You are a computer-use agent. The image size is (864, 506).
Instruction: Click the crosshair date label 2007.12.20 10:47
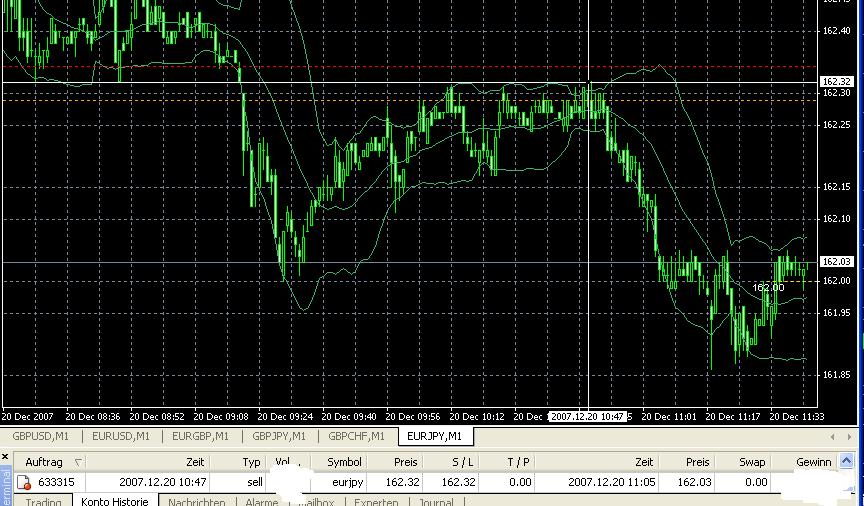click(588, 417)
